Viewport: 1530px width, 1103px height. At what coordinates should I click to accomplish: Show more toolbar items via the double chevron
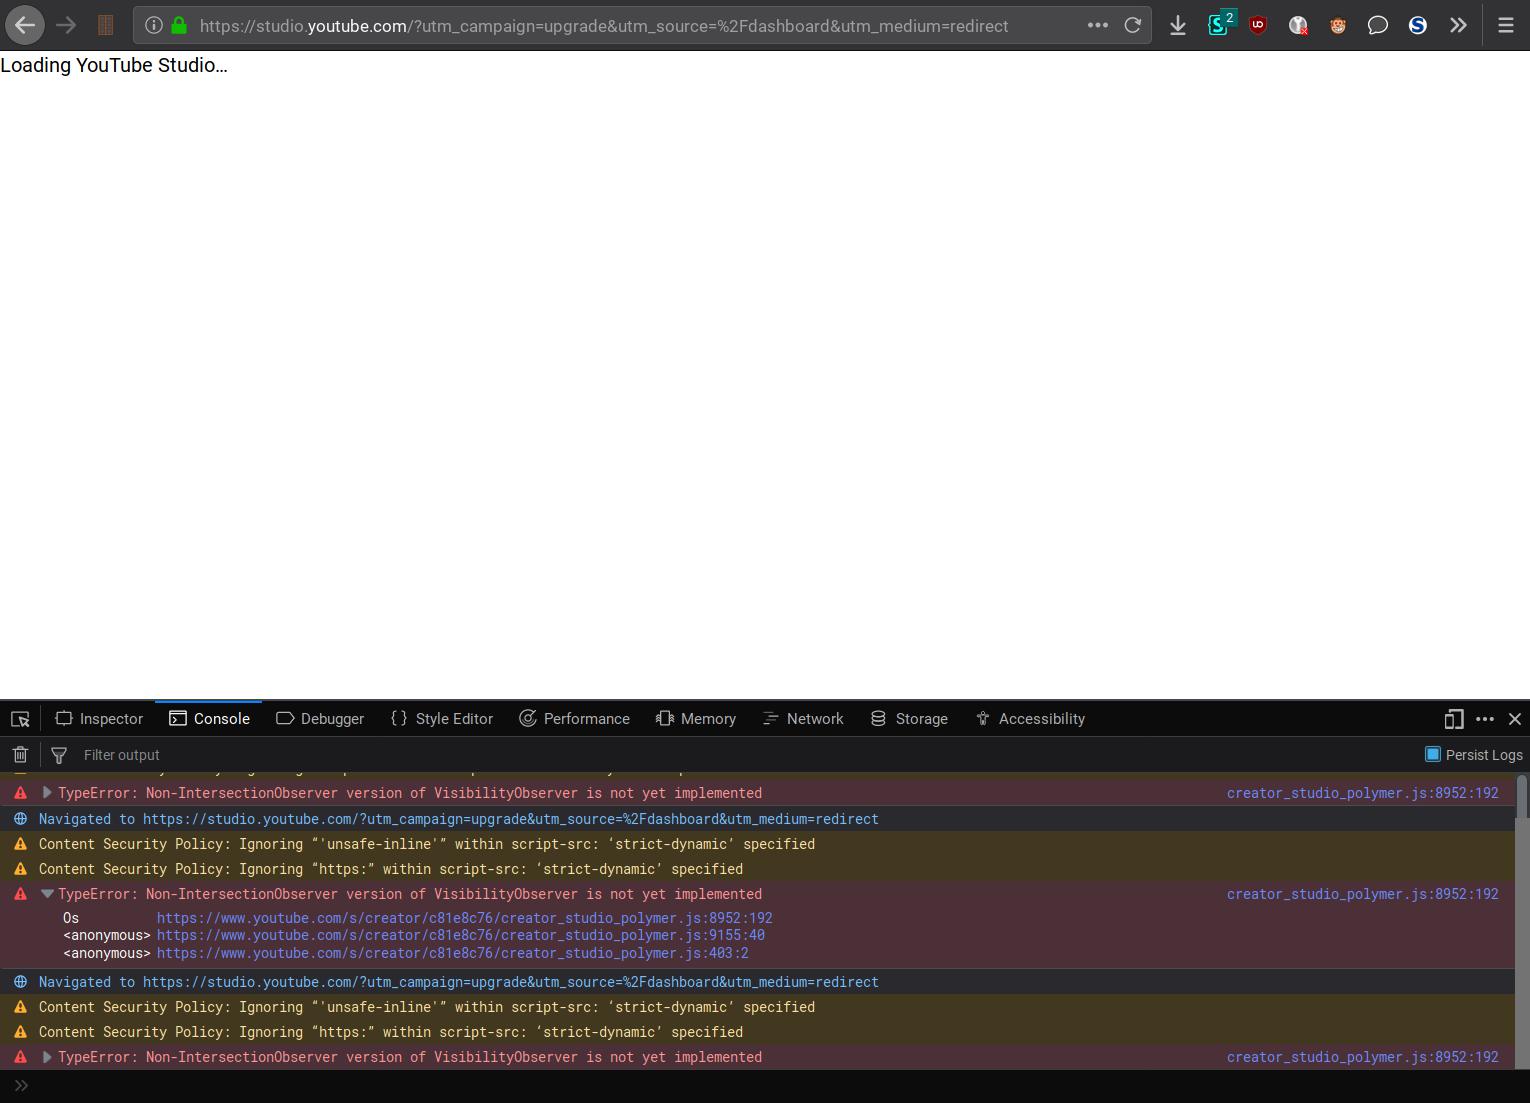coord(1458,26)
